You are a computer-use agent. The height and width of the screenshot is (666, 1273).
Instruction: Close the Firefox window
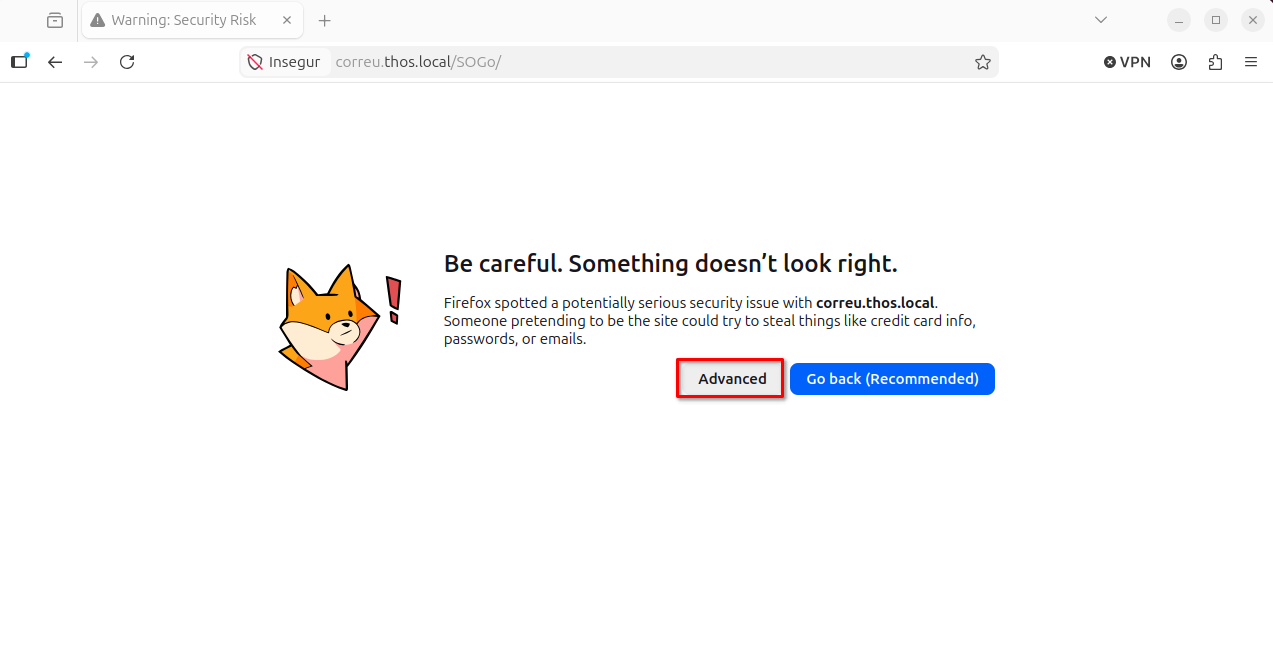pos(1252,20)
